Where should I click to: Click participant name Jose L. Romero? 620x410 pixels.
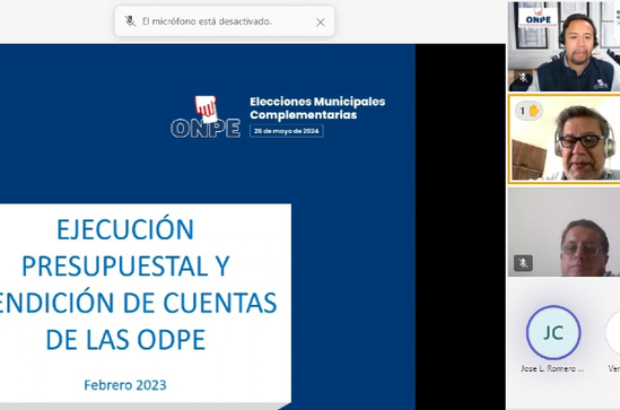pyautogui.click(x=552, y=368)
